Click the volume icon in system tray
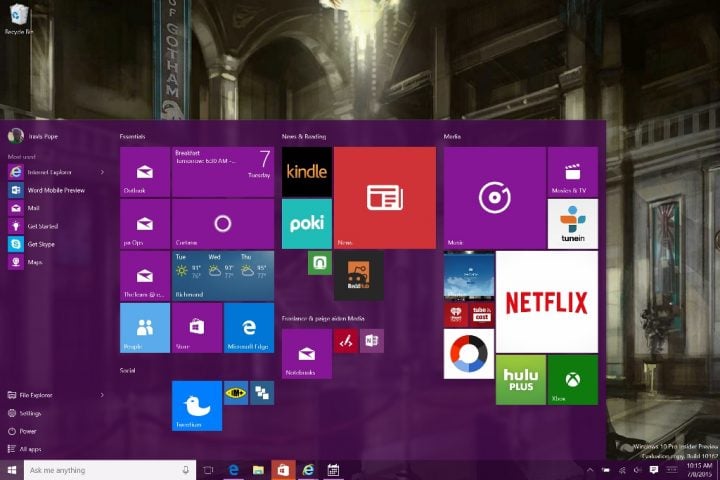Viewport: 720px width, 480px height. [637, 470]
